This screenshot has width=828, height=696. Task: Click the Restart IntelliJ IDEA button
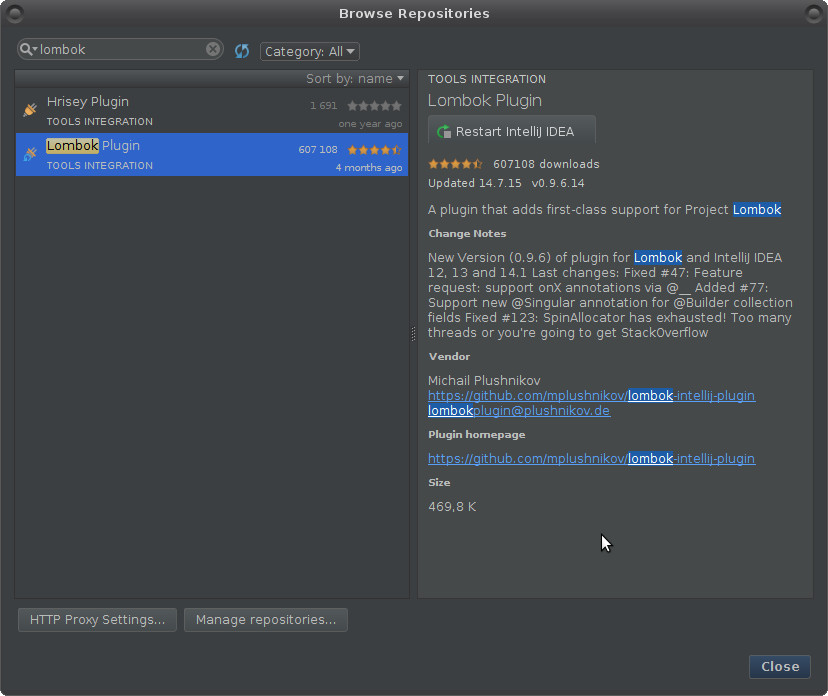click(x=511, y=129)
